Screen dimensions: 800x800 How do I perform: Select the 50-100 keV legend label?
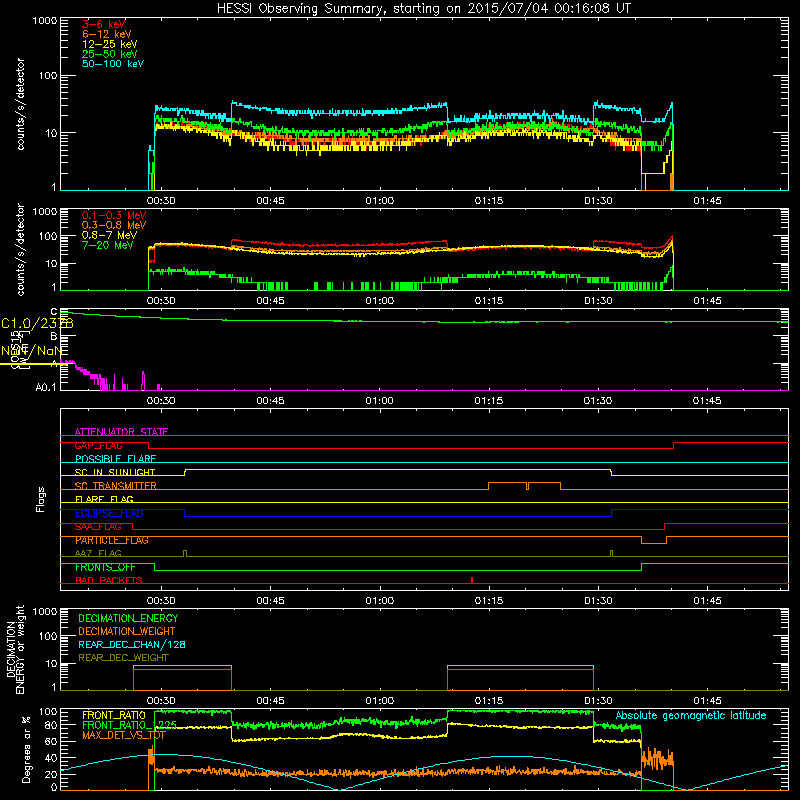[113, 64]
